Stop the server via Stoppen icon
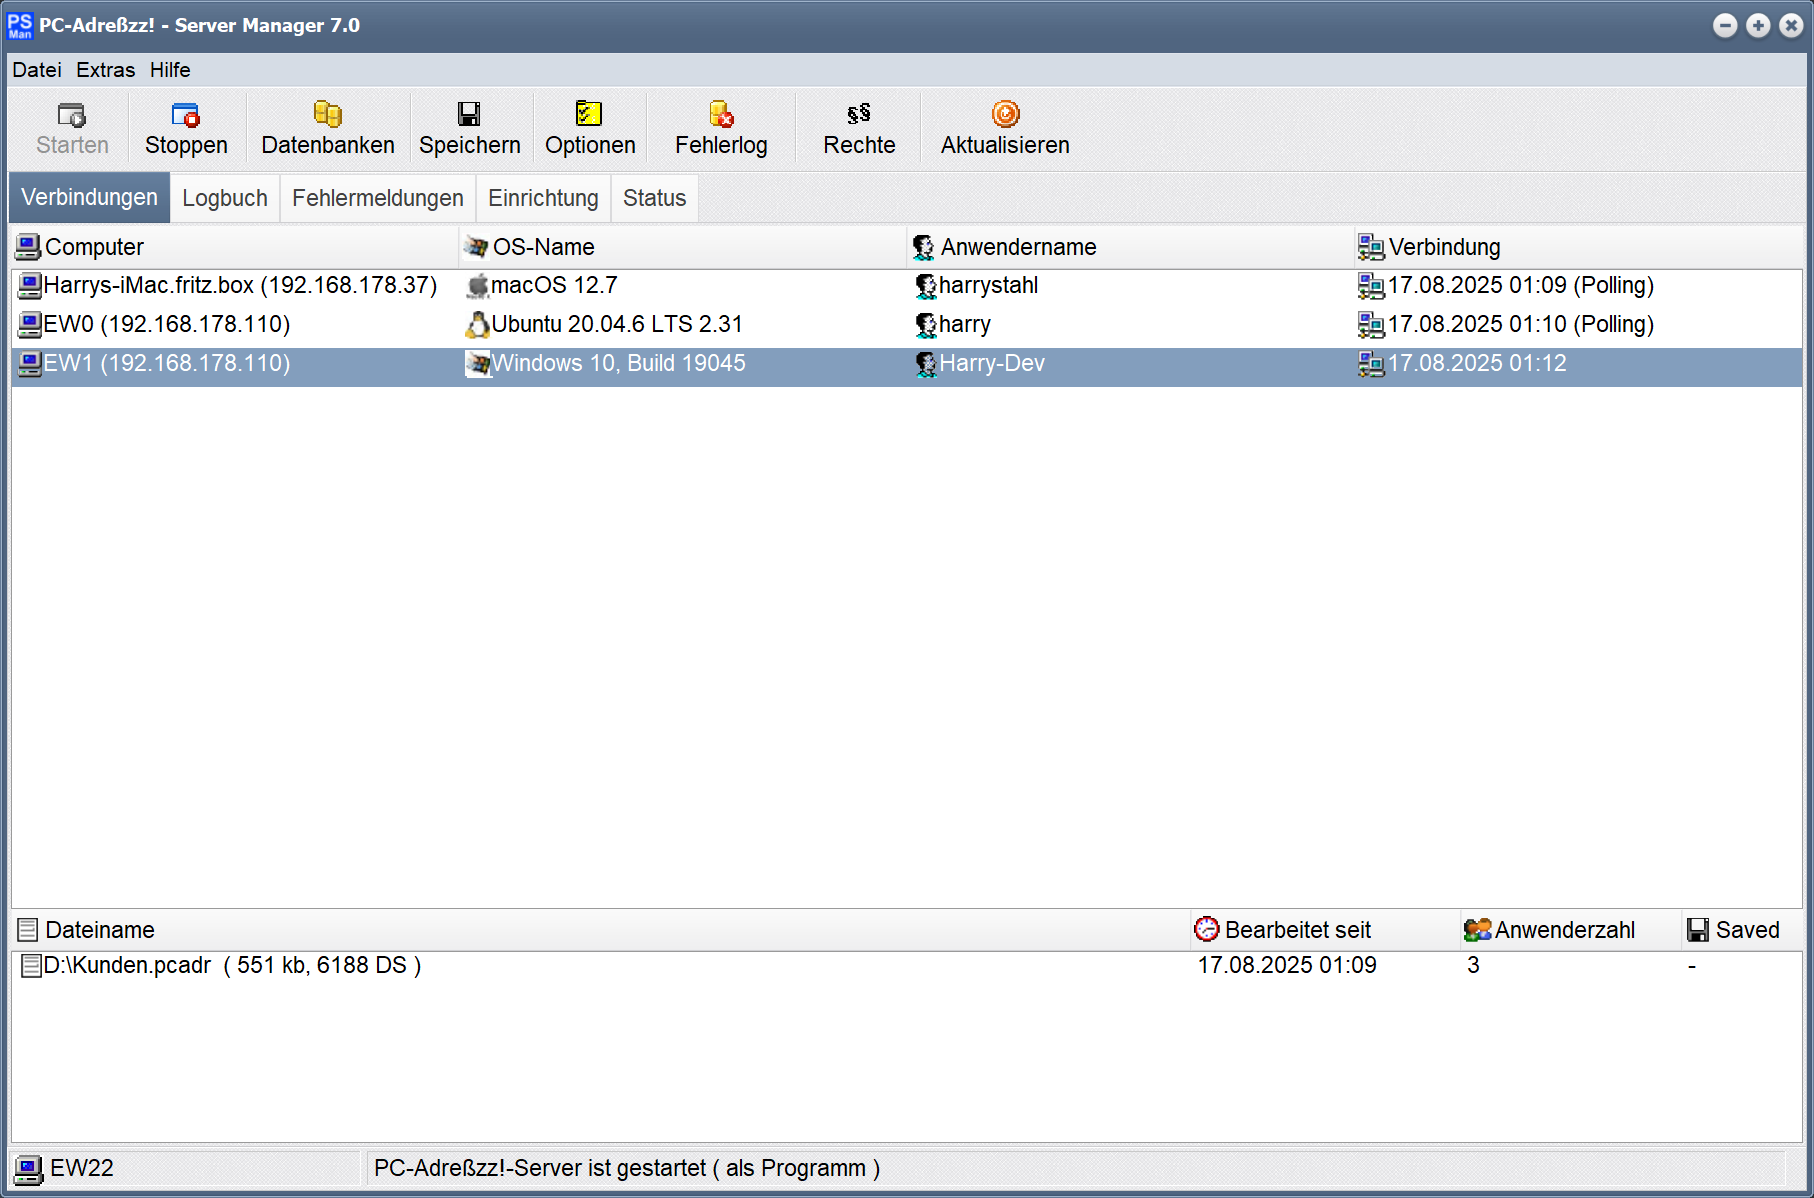The image size is (1814, 1198). (x=186, y=115)
